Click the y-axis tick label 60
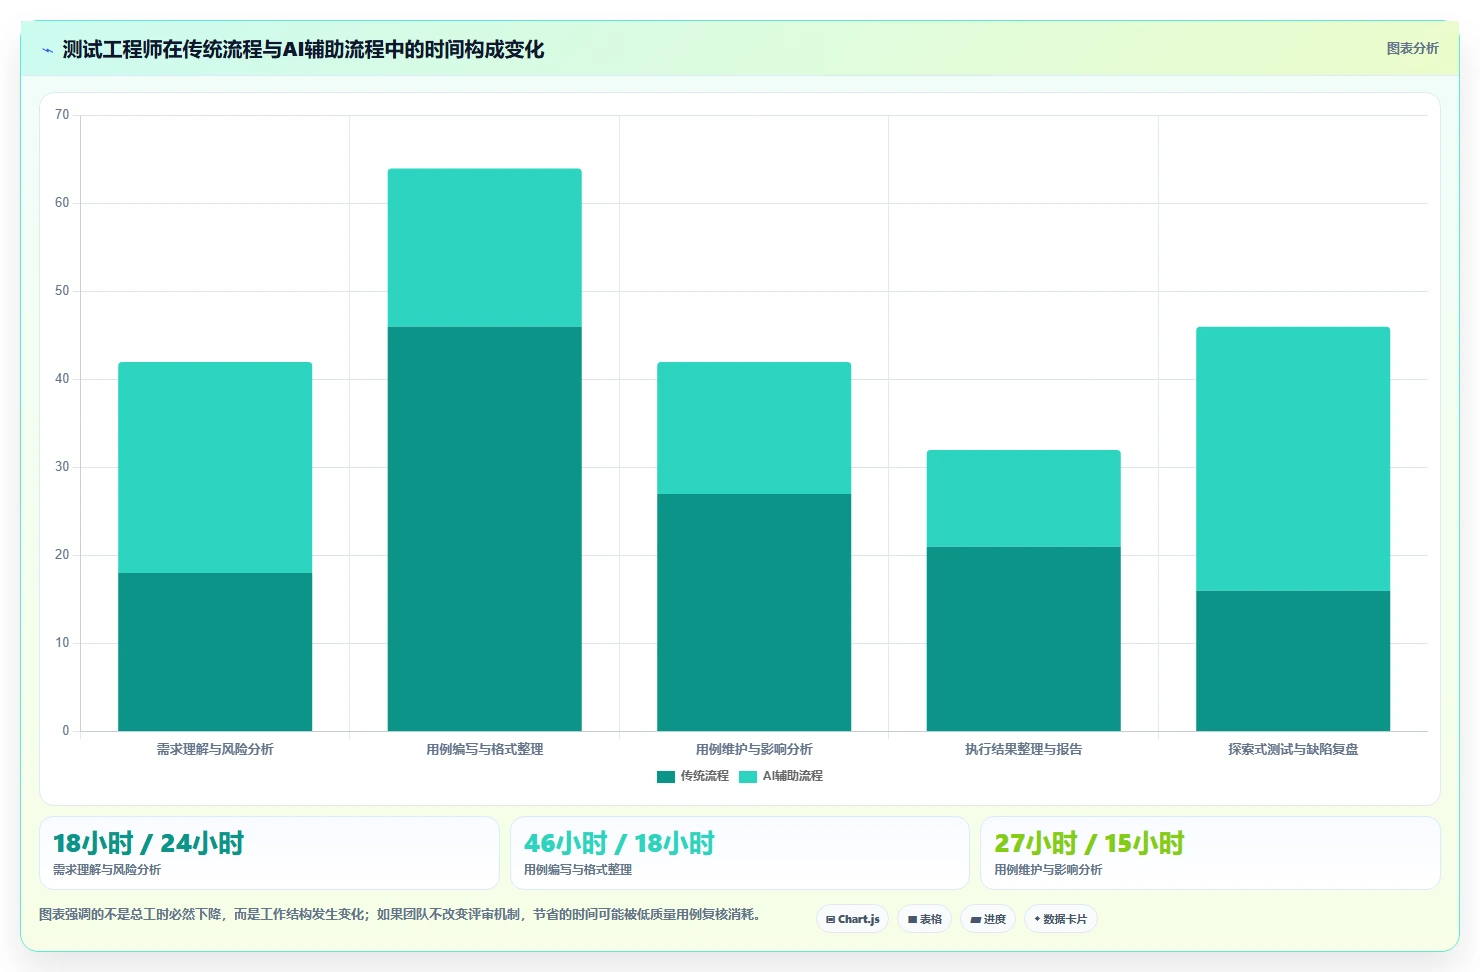This screenshot has height=972, width=1480. [62, 203]
